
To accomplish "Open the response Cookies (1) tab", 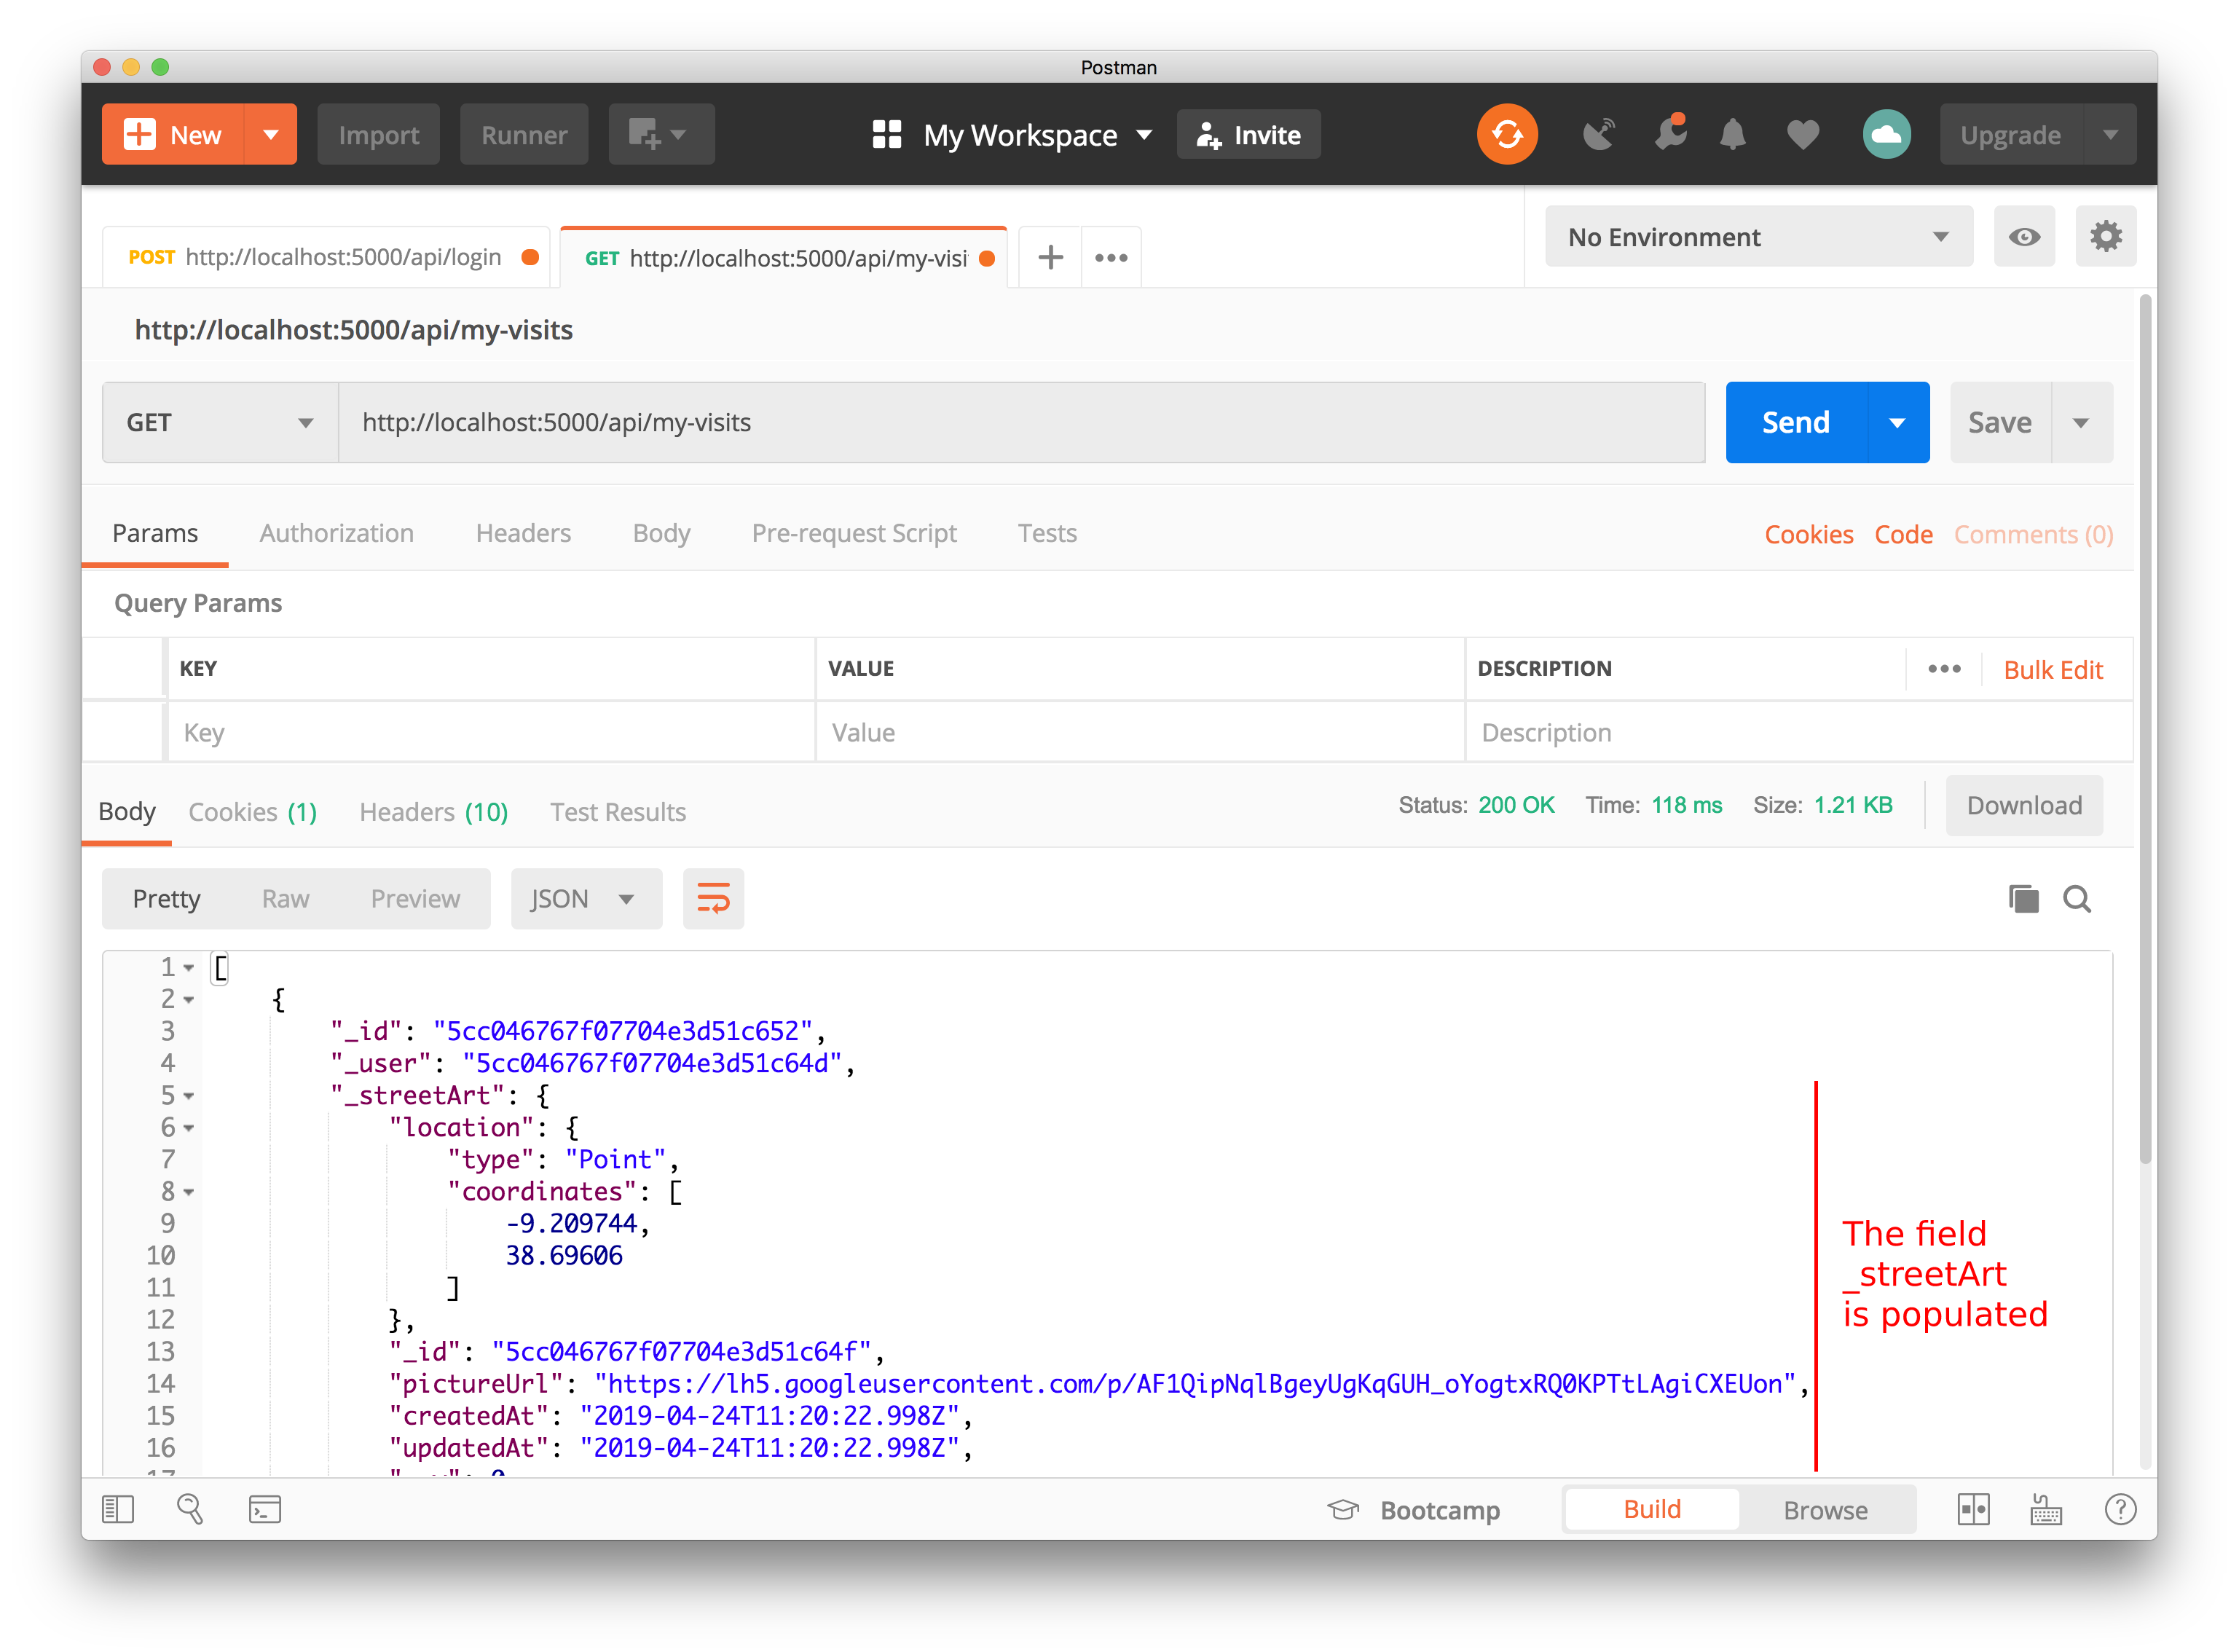I will coord(252,812).
